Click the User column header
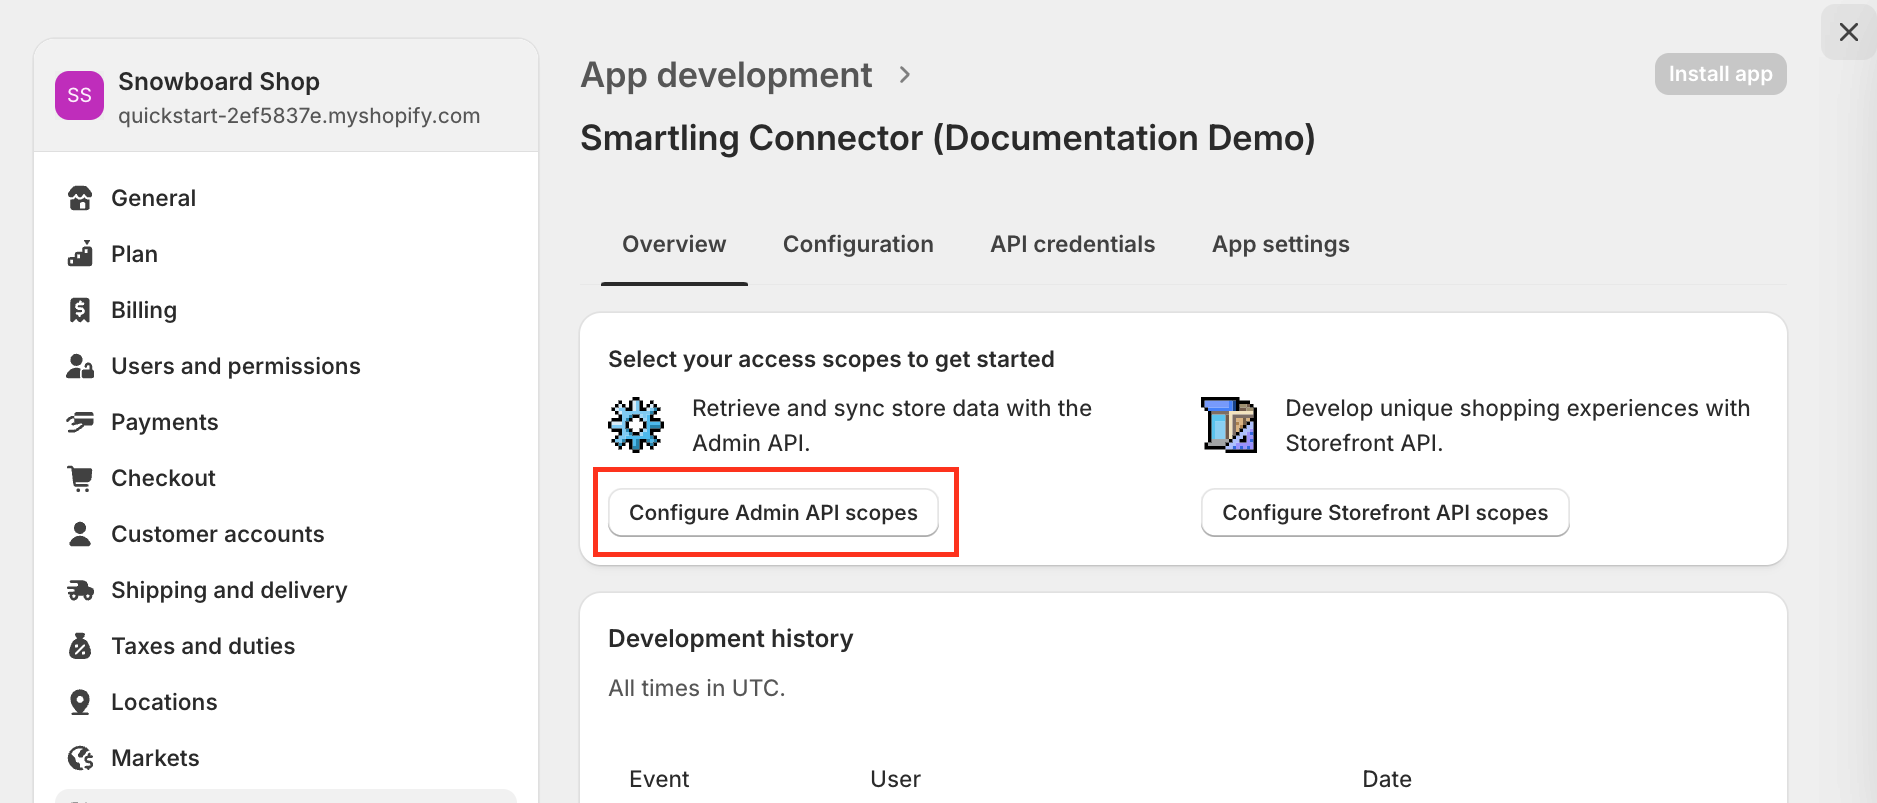Viewport: 1877px width, 803px height. pos(895,779)
